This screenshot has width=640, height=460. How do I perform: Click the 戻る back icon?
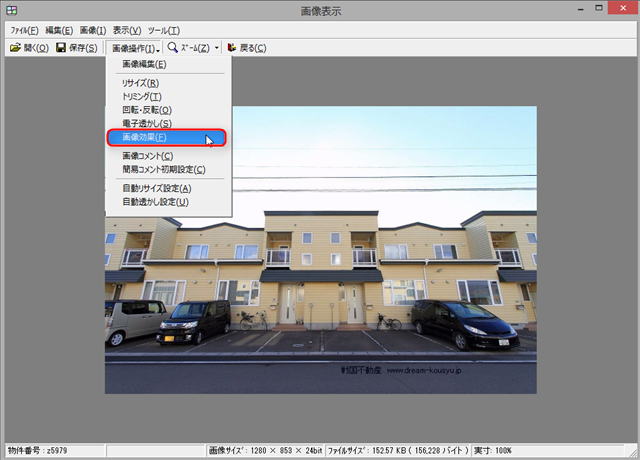[x=231, y=48]
